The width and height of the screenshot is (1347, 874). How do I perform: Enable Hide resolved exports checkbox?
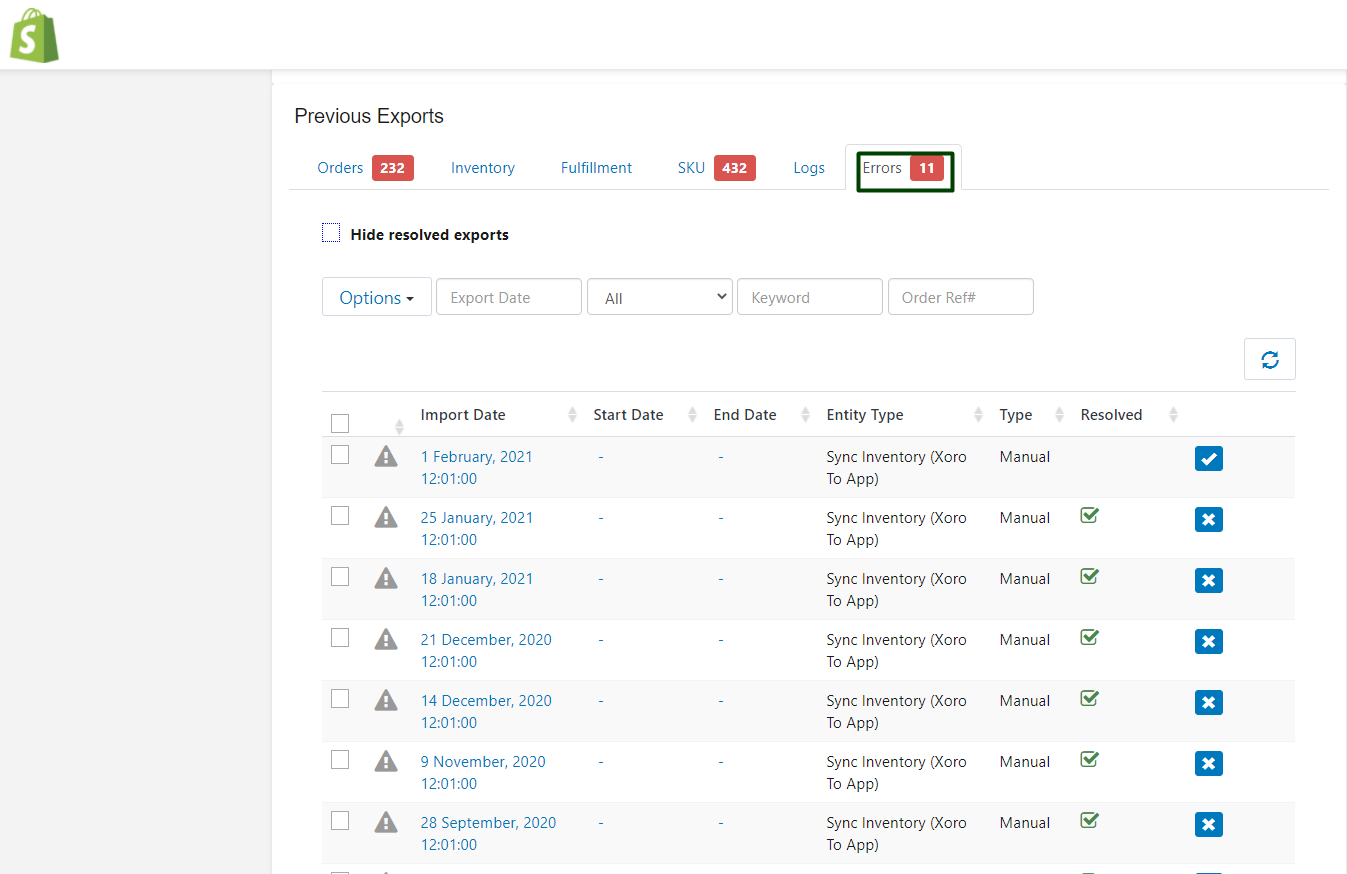coord(331,234)
